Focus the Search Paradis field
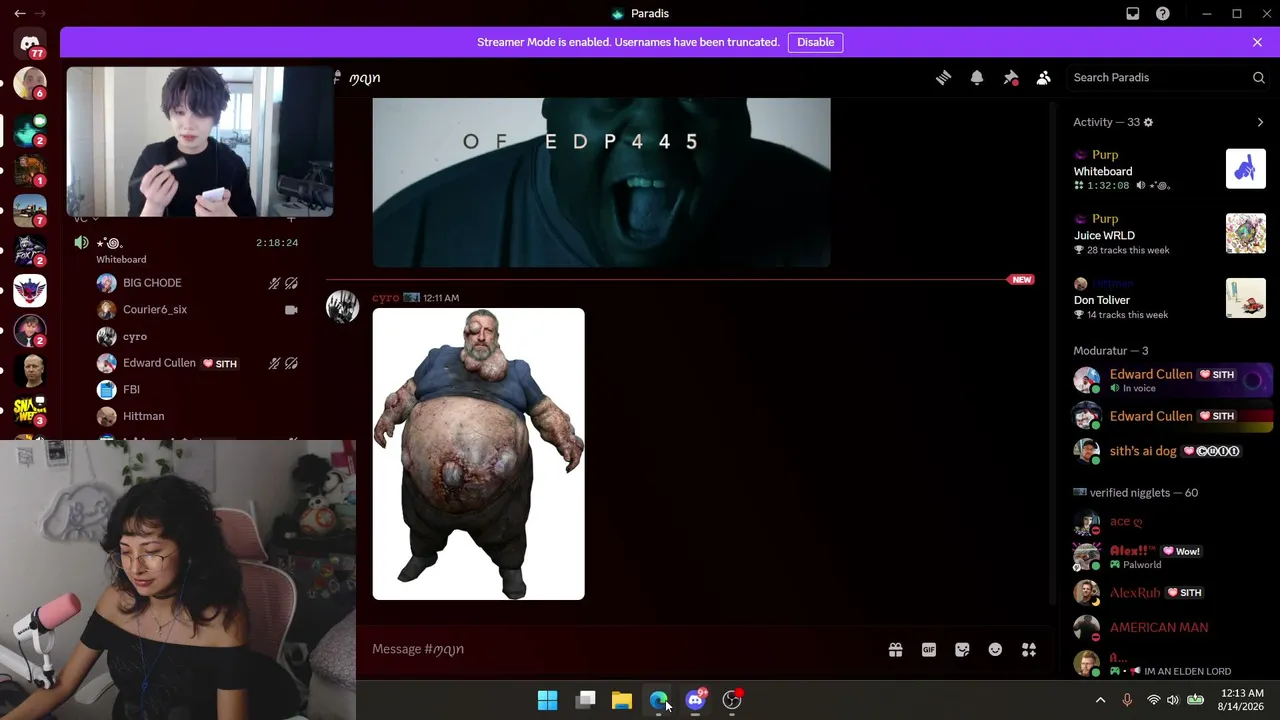Screen dimensions: 1280x720 [1169, 78]
